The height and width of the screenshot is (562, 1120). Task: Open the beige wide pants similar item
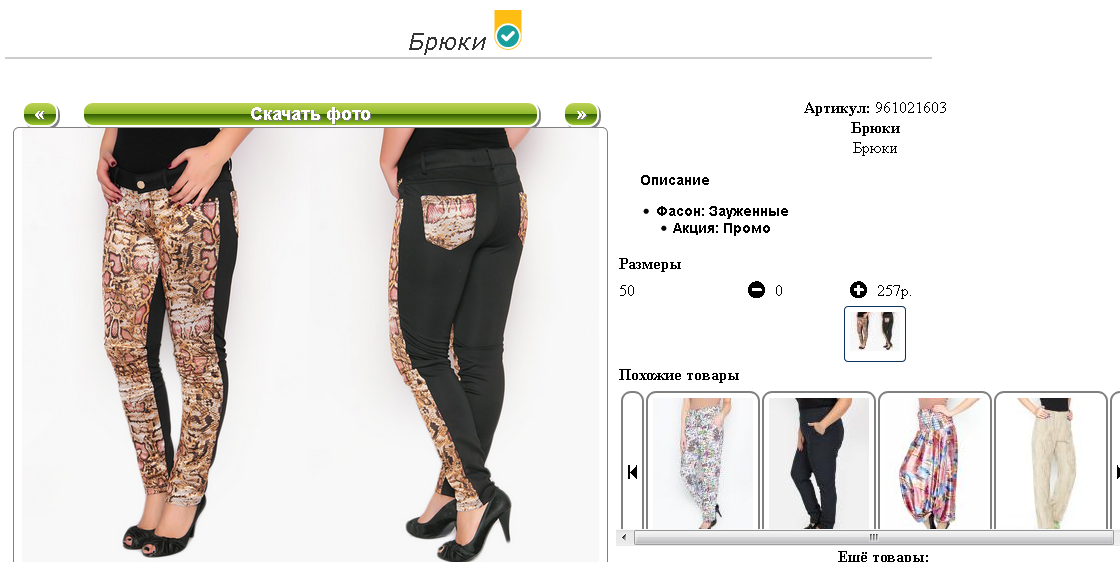tap(1051, 463)
